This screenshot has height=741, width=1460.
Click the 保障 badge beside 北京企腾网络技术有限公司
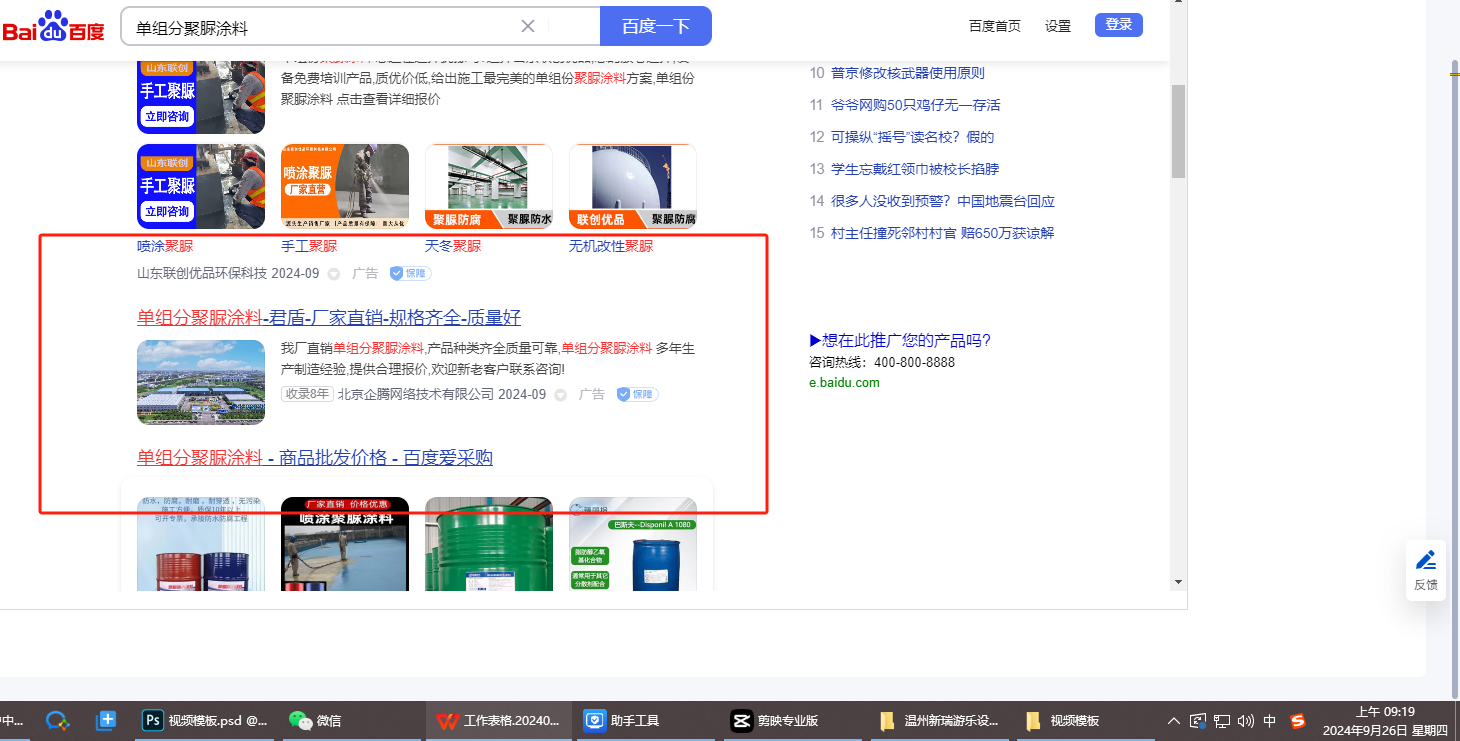pyautogui.click(x=637, y=394)
